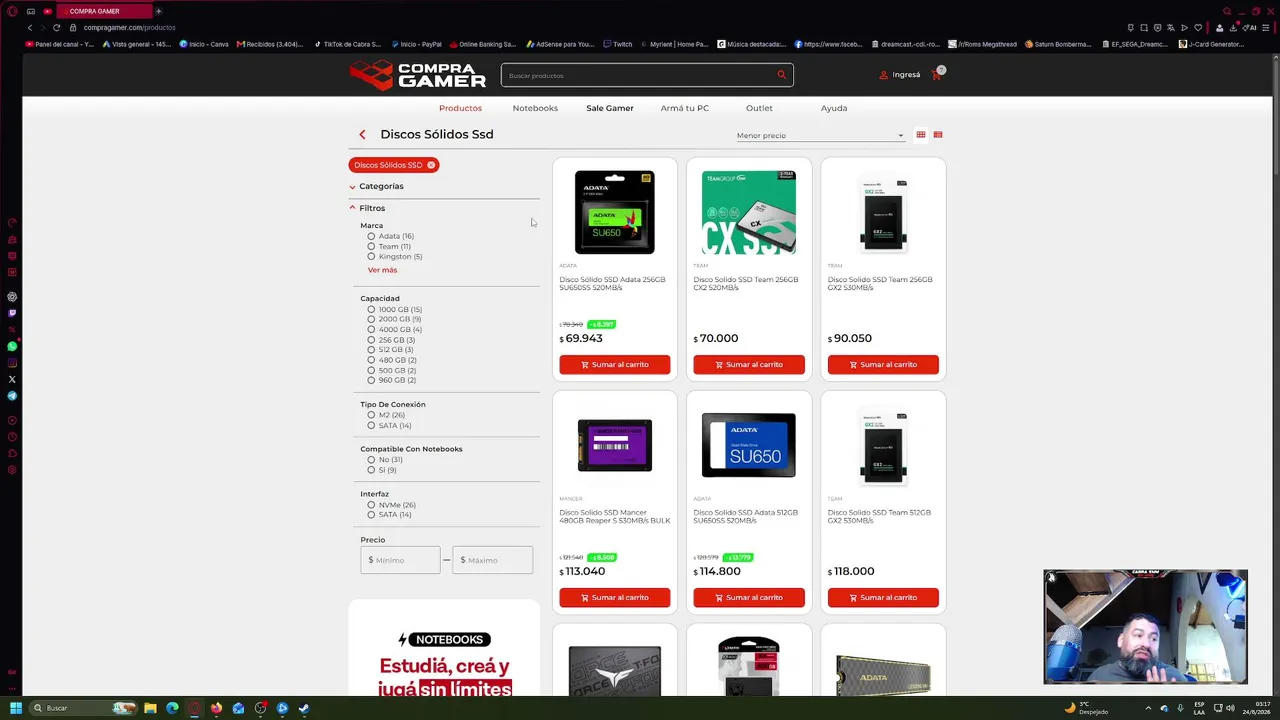
Task: Switch to grid view layout
Action: [921, 135]
